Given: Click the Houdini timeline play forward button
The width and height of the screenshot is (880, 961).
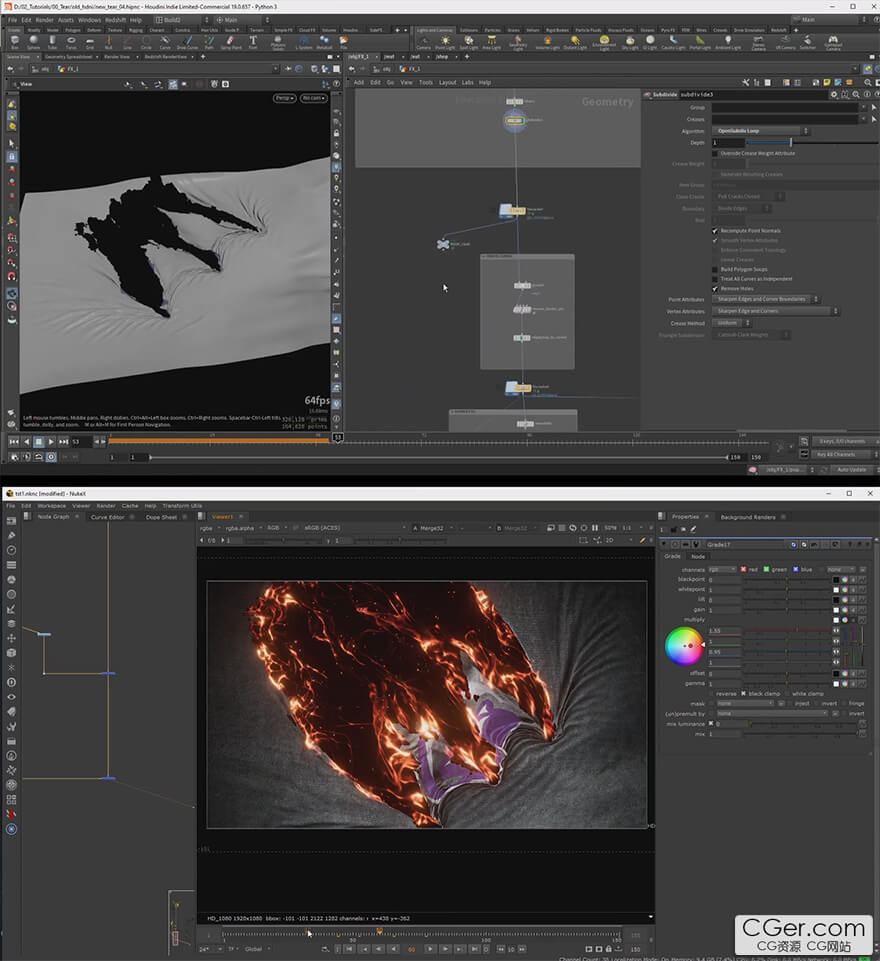Looking at the screenshot, I should click(x=51, y=441).
